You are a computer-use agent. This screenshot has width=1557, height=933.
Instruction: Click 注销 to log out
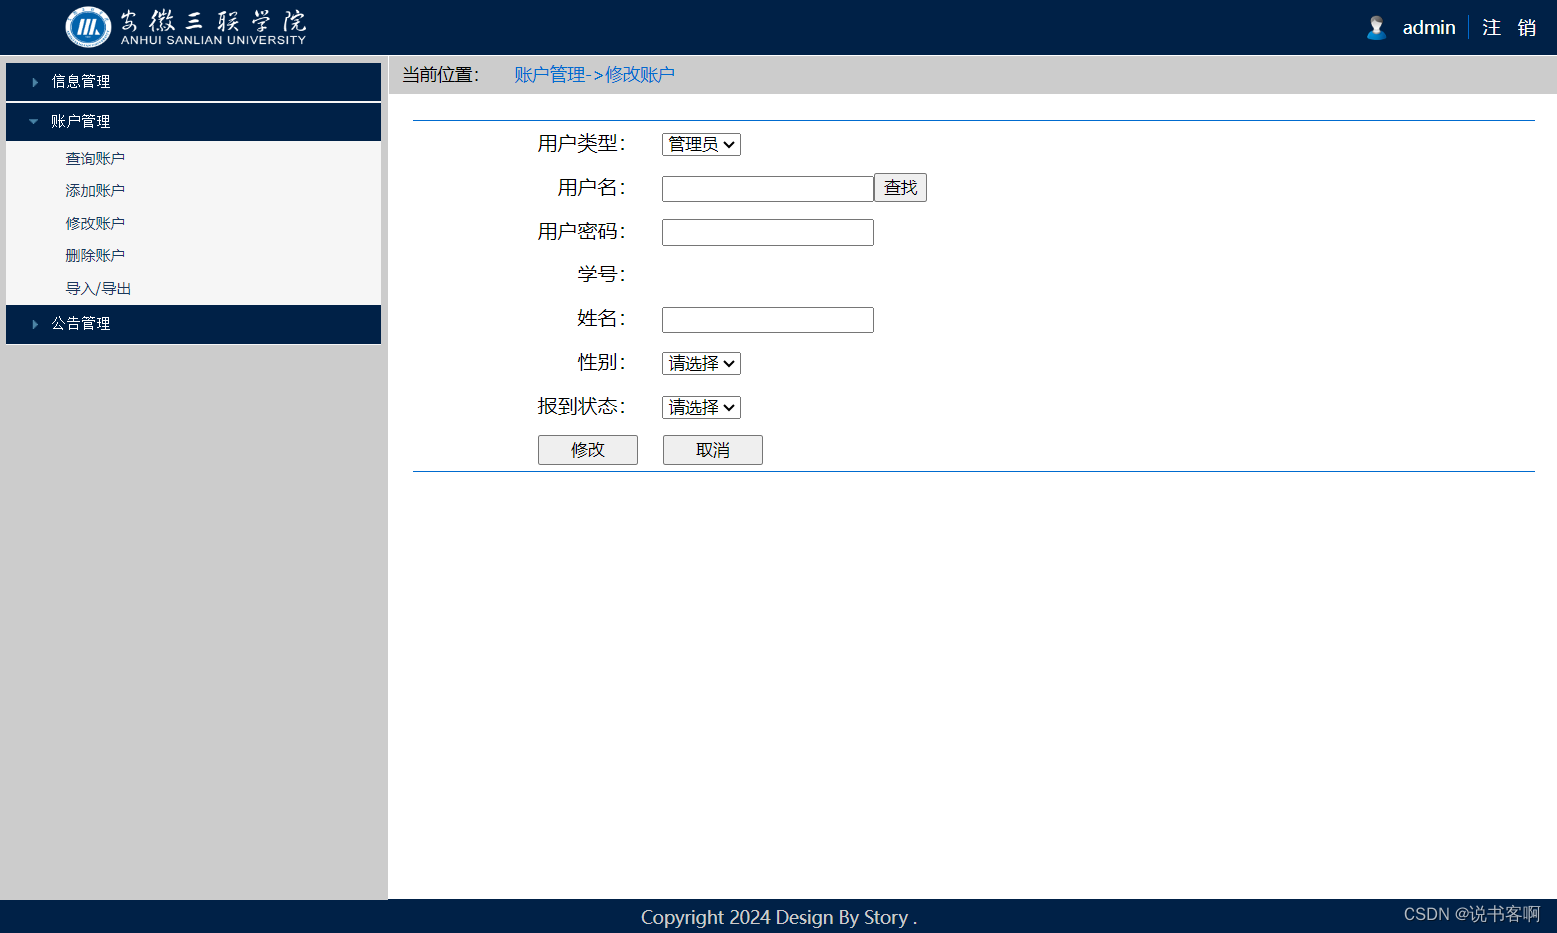(1509, 28)
